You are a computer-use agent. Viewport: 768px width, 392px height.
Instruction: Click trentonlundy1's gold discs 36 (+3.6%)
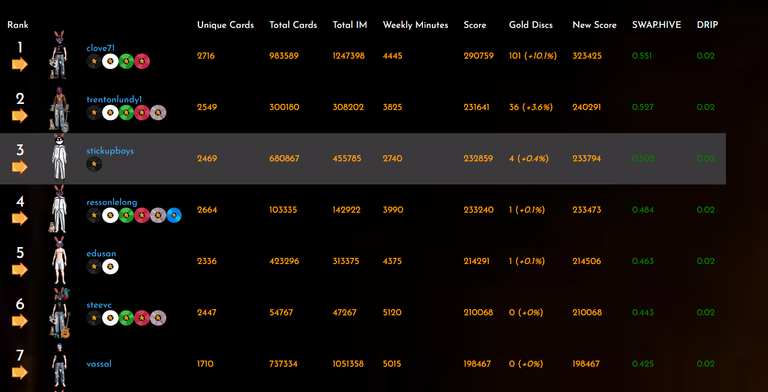[531, 107]
